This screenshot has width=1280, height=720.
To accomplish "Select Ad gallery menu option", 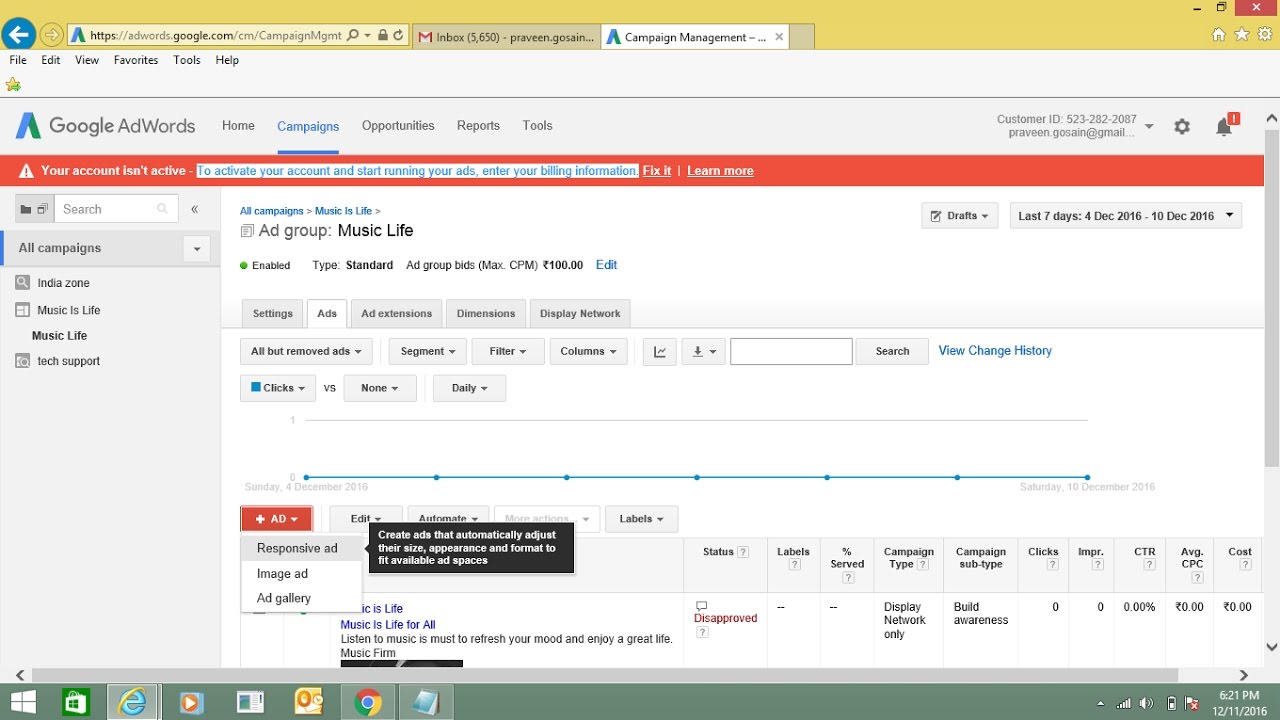I will [301, 598].
